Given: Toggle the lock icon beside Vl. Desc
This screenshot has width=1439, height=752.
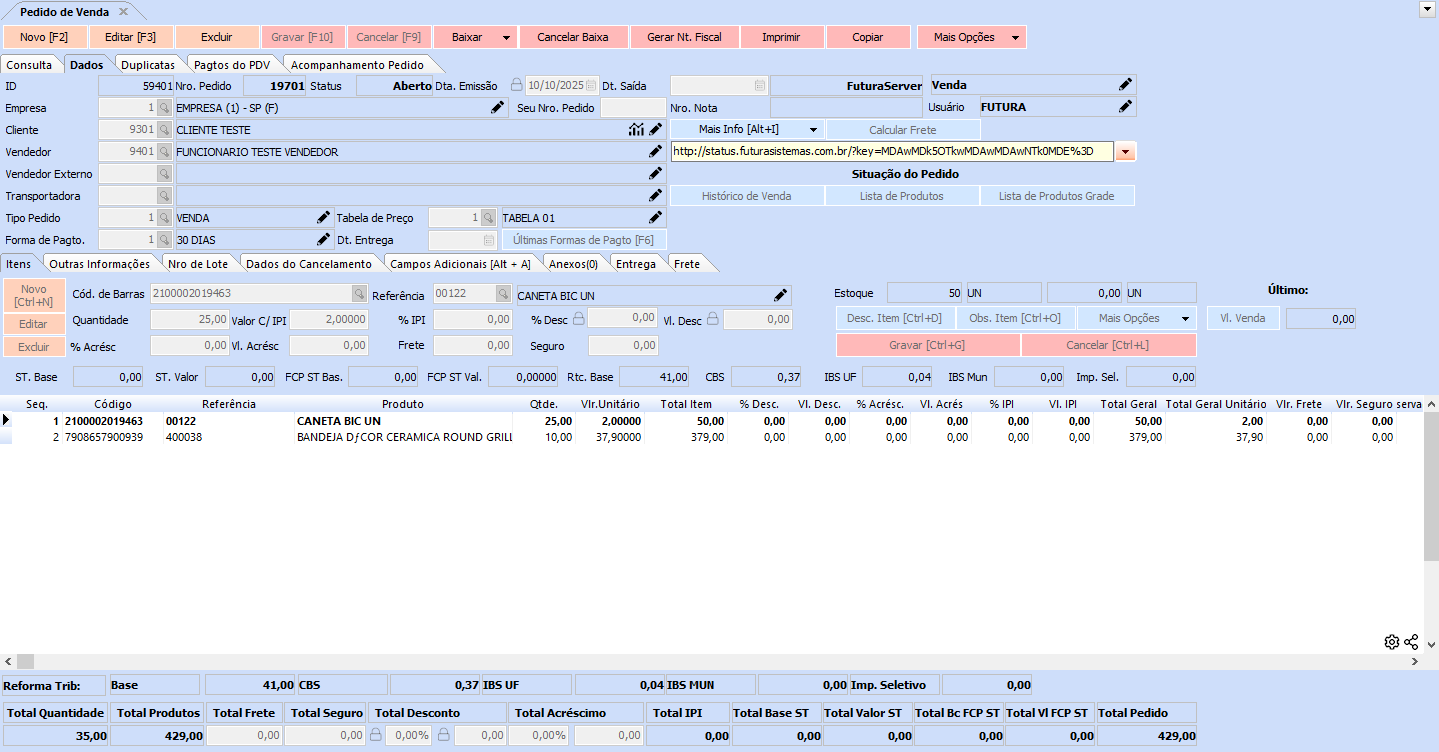Looking at the screenshot, I should pos(712,318).
